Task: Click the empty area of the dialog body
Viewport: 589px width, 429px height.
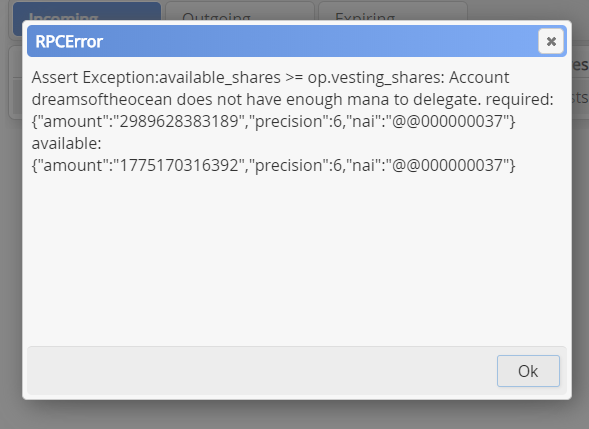Action: tap(297, 259)
